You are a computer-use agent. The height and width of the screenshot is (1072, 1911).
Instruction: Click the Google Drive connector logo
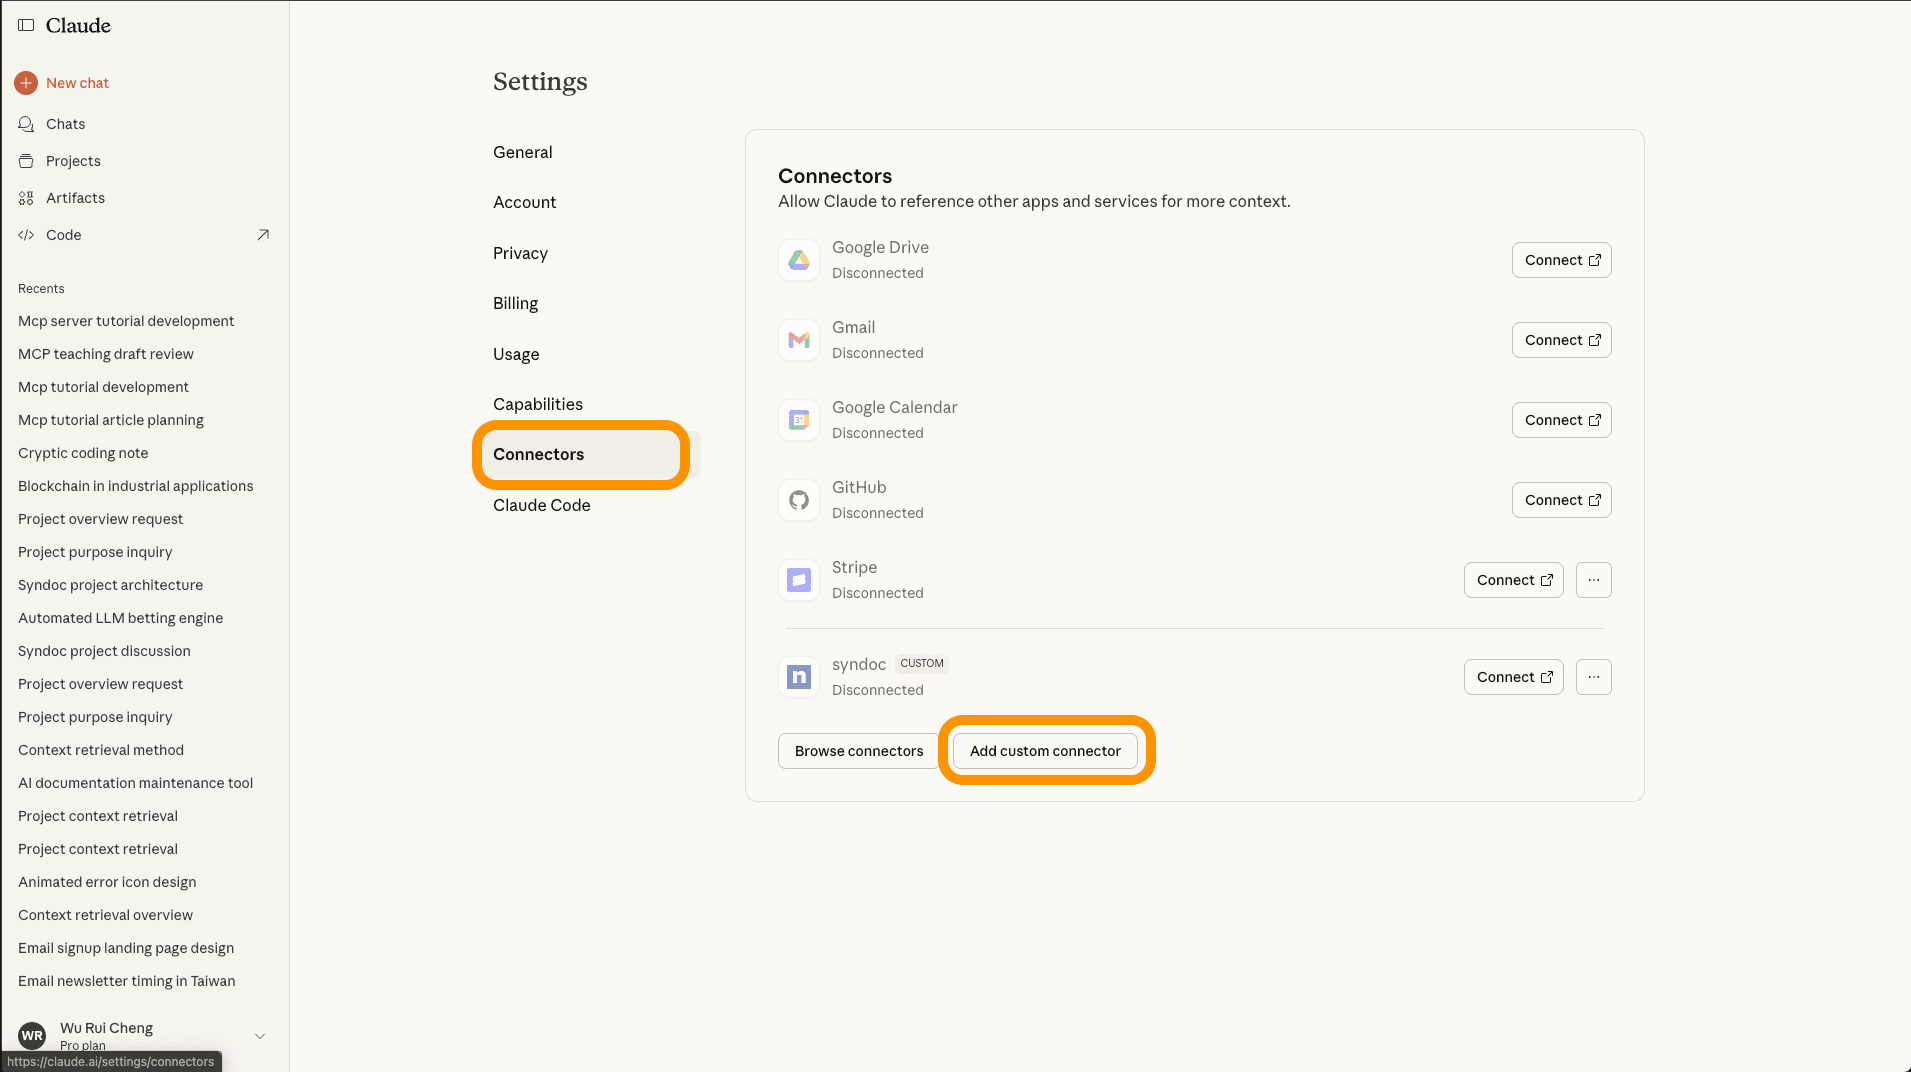point(798,259)
